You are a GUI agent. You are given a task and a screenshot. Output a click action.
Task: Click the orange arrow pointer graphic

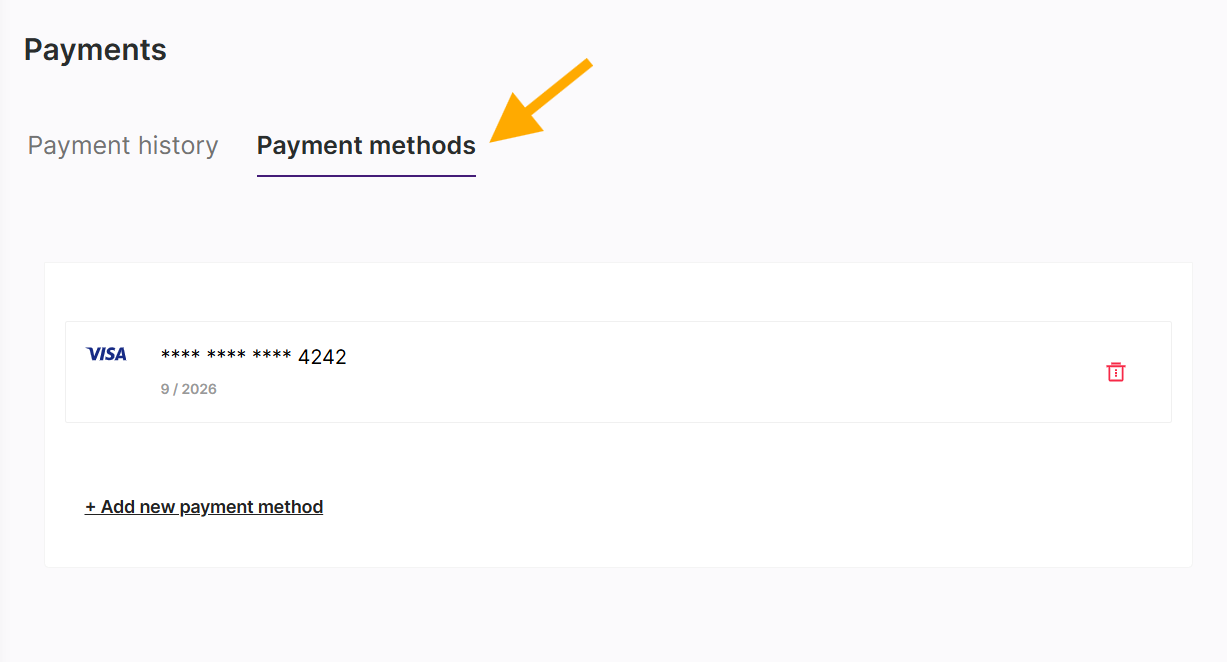(540, 102)
